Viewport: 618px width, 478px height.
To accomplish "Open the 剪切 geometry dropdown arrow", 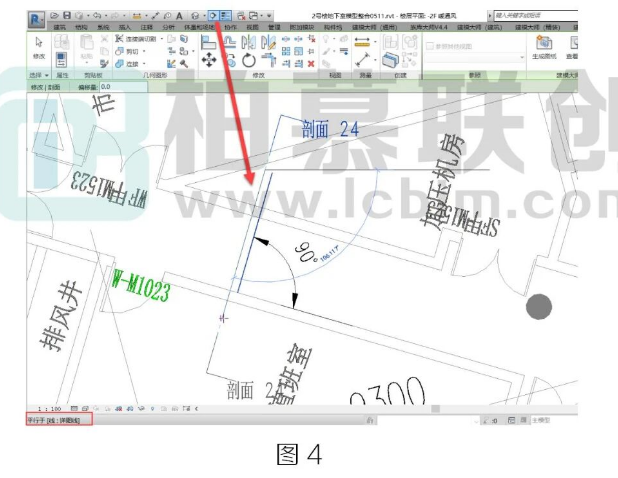I will [144, 51].
